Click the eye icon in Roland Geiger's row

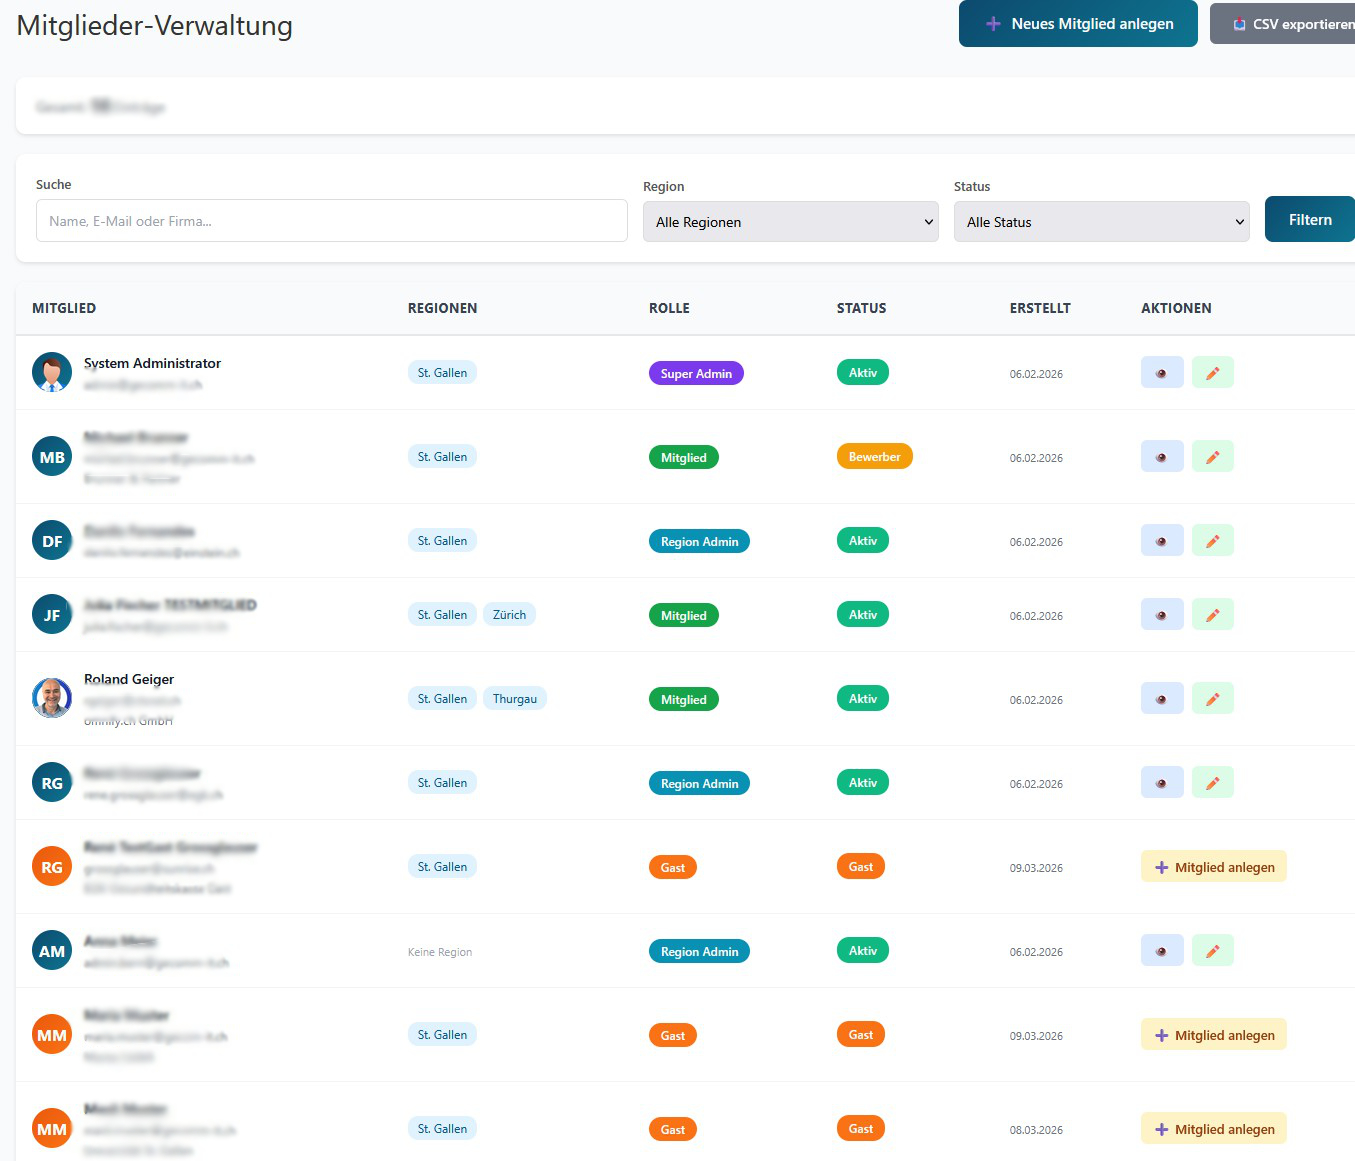pyautogui.click(x=1161, y=699)
